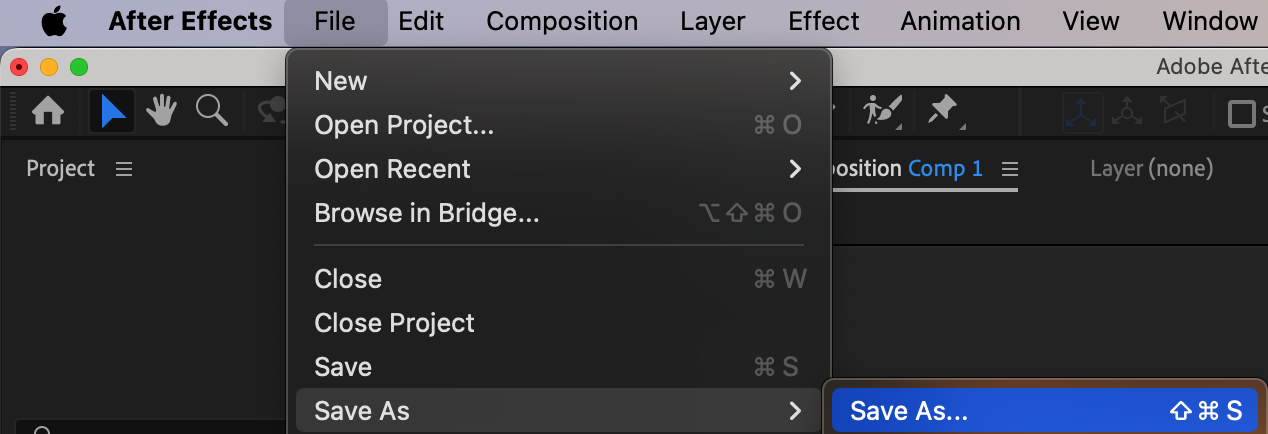Image resolution: width=1268 pixels, height=434 pixels.
Task: Select the Roto Brush tool
Action: pos(882,111)
